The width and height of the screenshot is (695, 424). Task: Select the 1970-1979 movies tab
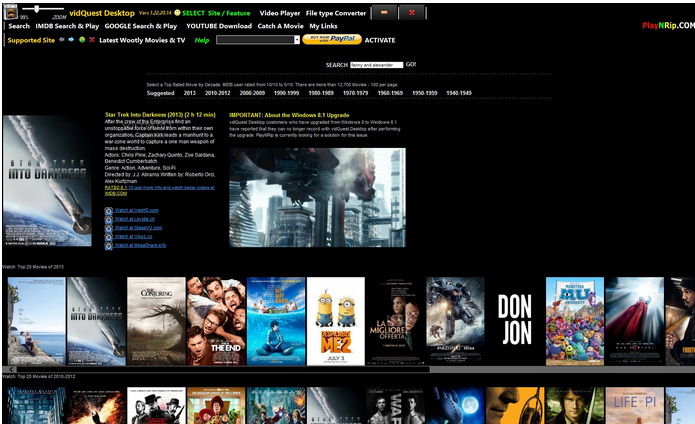tap(355, 93)
